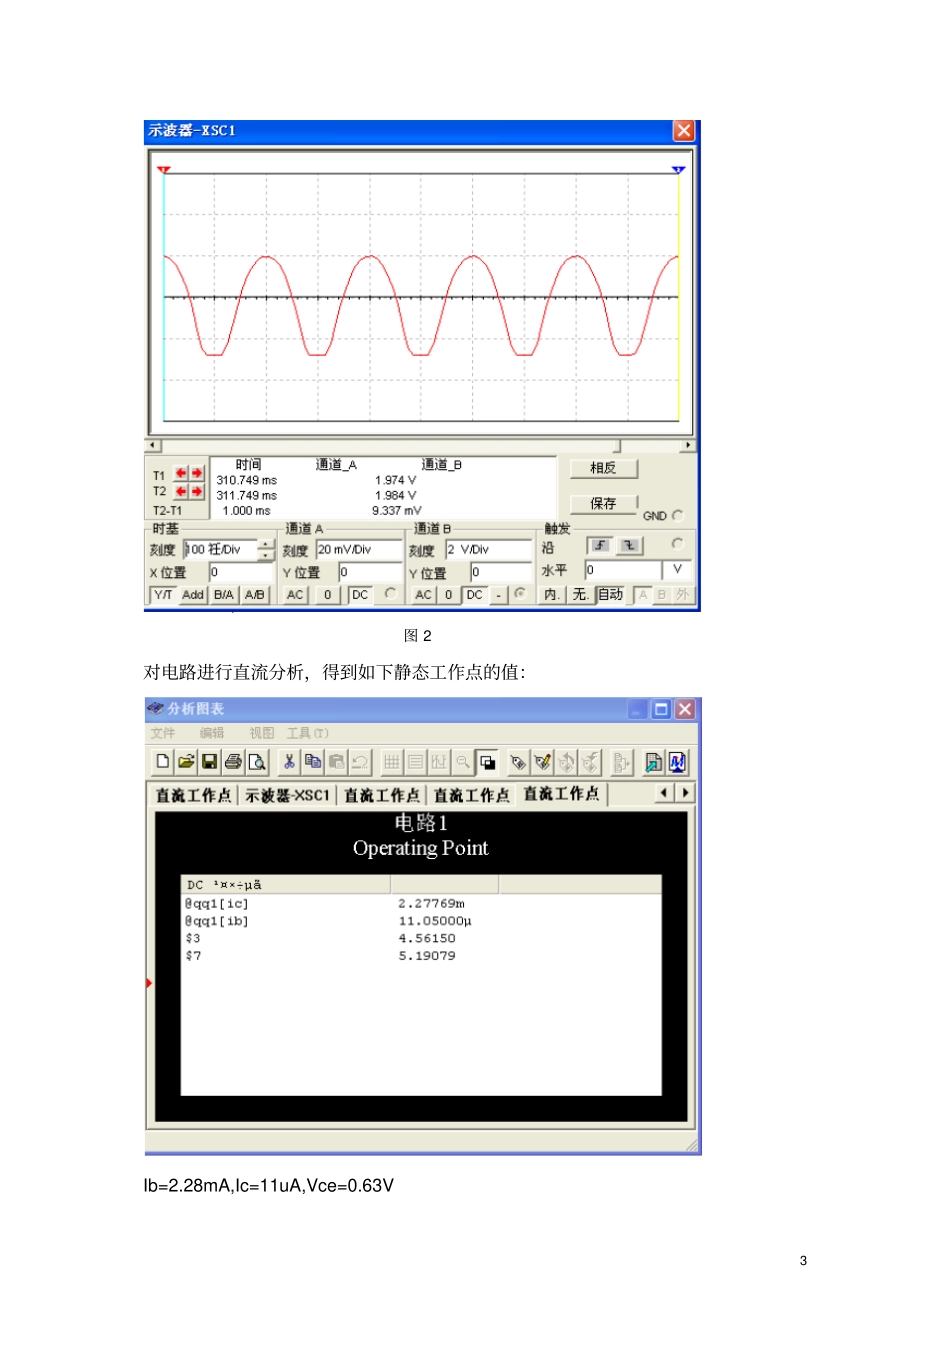Click the Cut scissors icon

coord(289,762)
